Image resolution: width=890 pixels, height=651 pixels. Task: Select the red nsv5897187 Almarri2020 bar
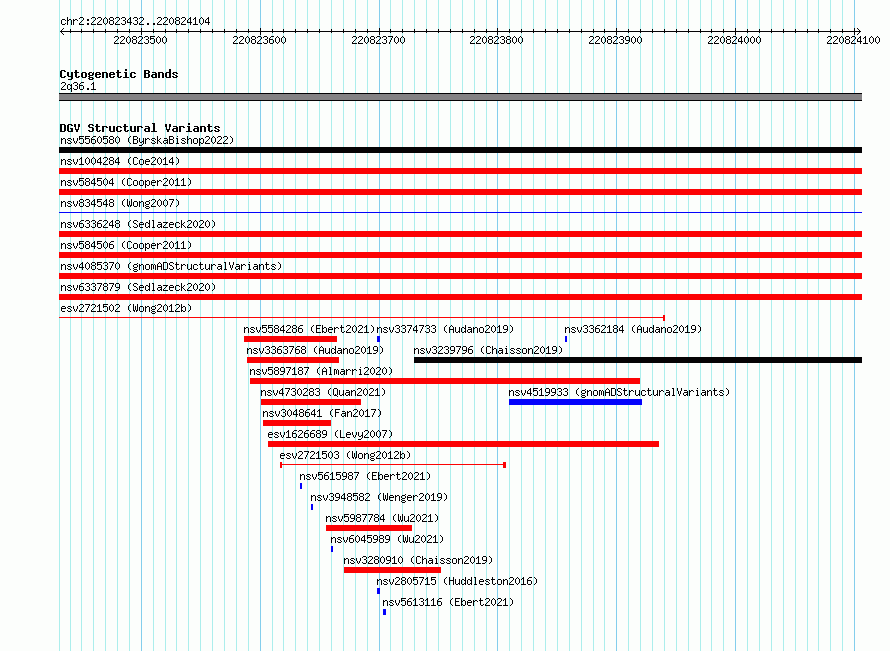(x=445, y=381)
